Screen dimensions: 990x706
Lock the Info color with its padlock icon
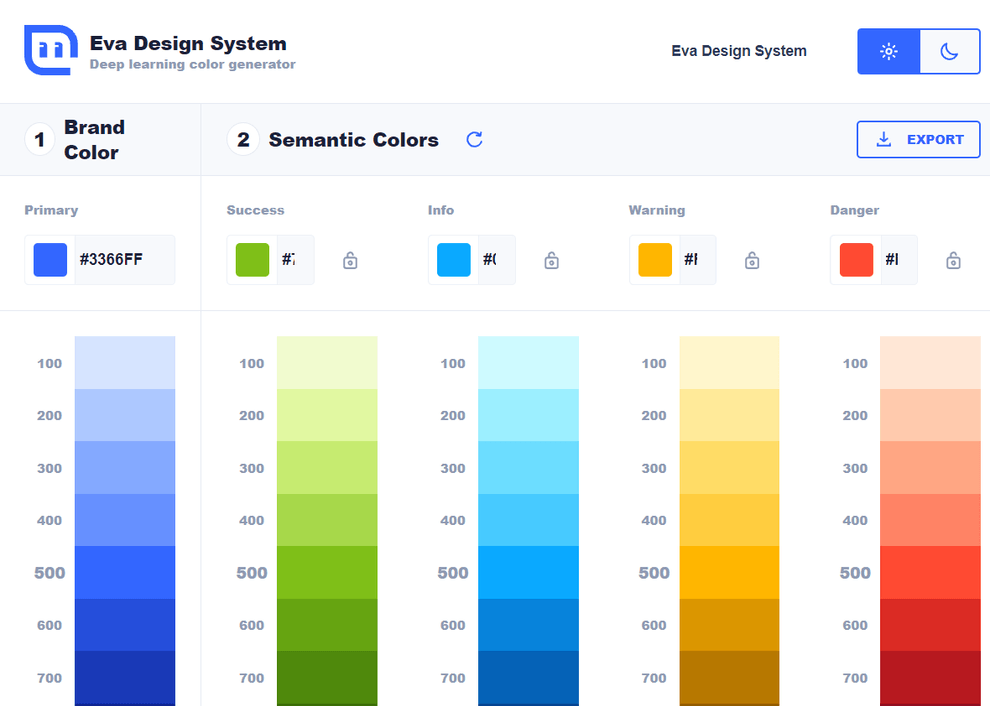[x=550, y=259]
